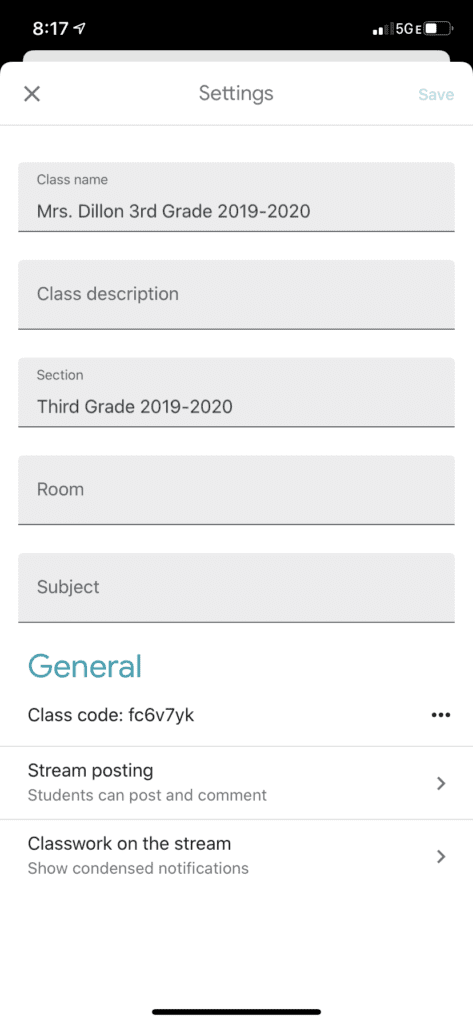Tap the Room input field
Image resolution: width=473 pixels, height=1024 pixels.
click(x=236, y=490)
